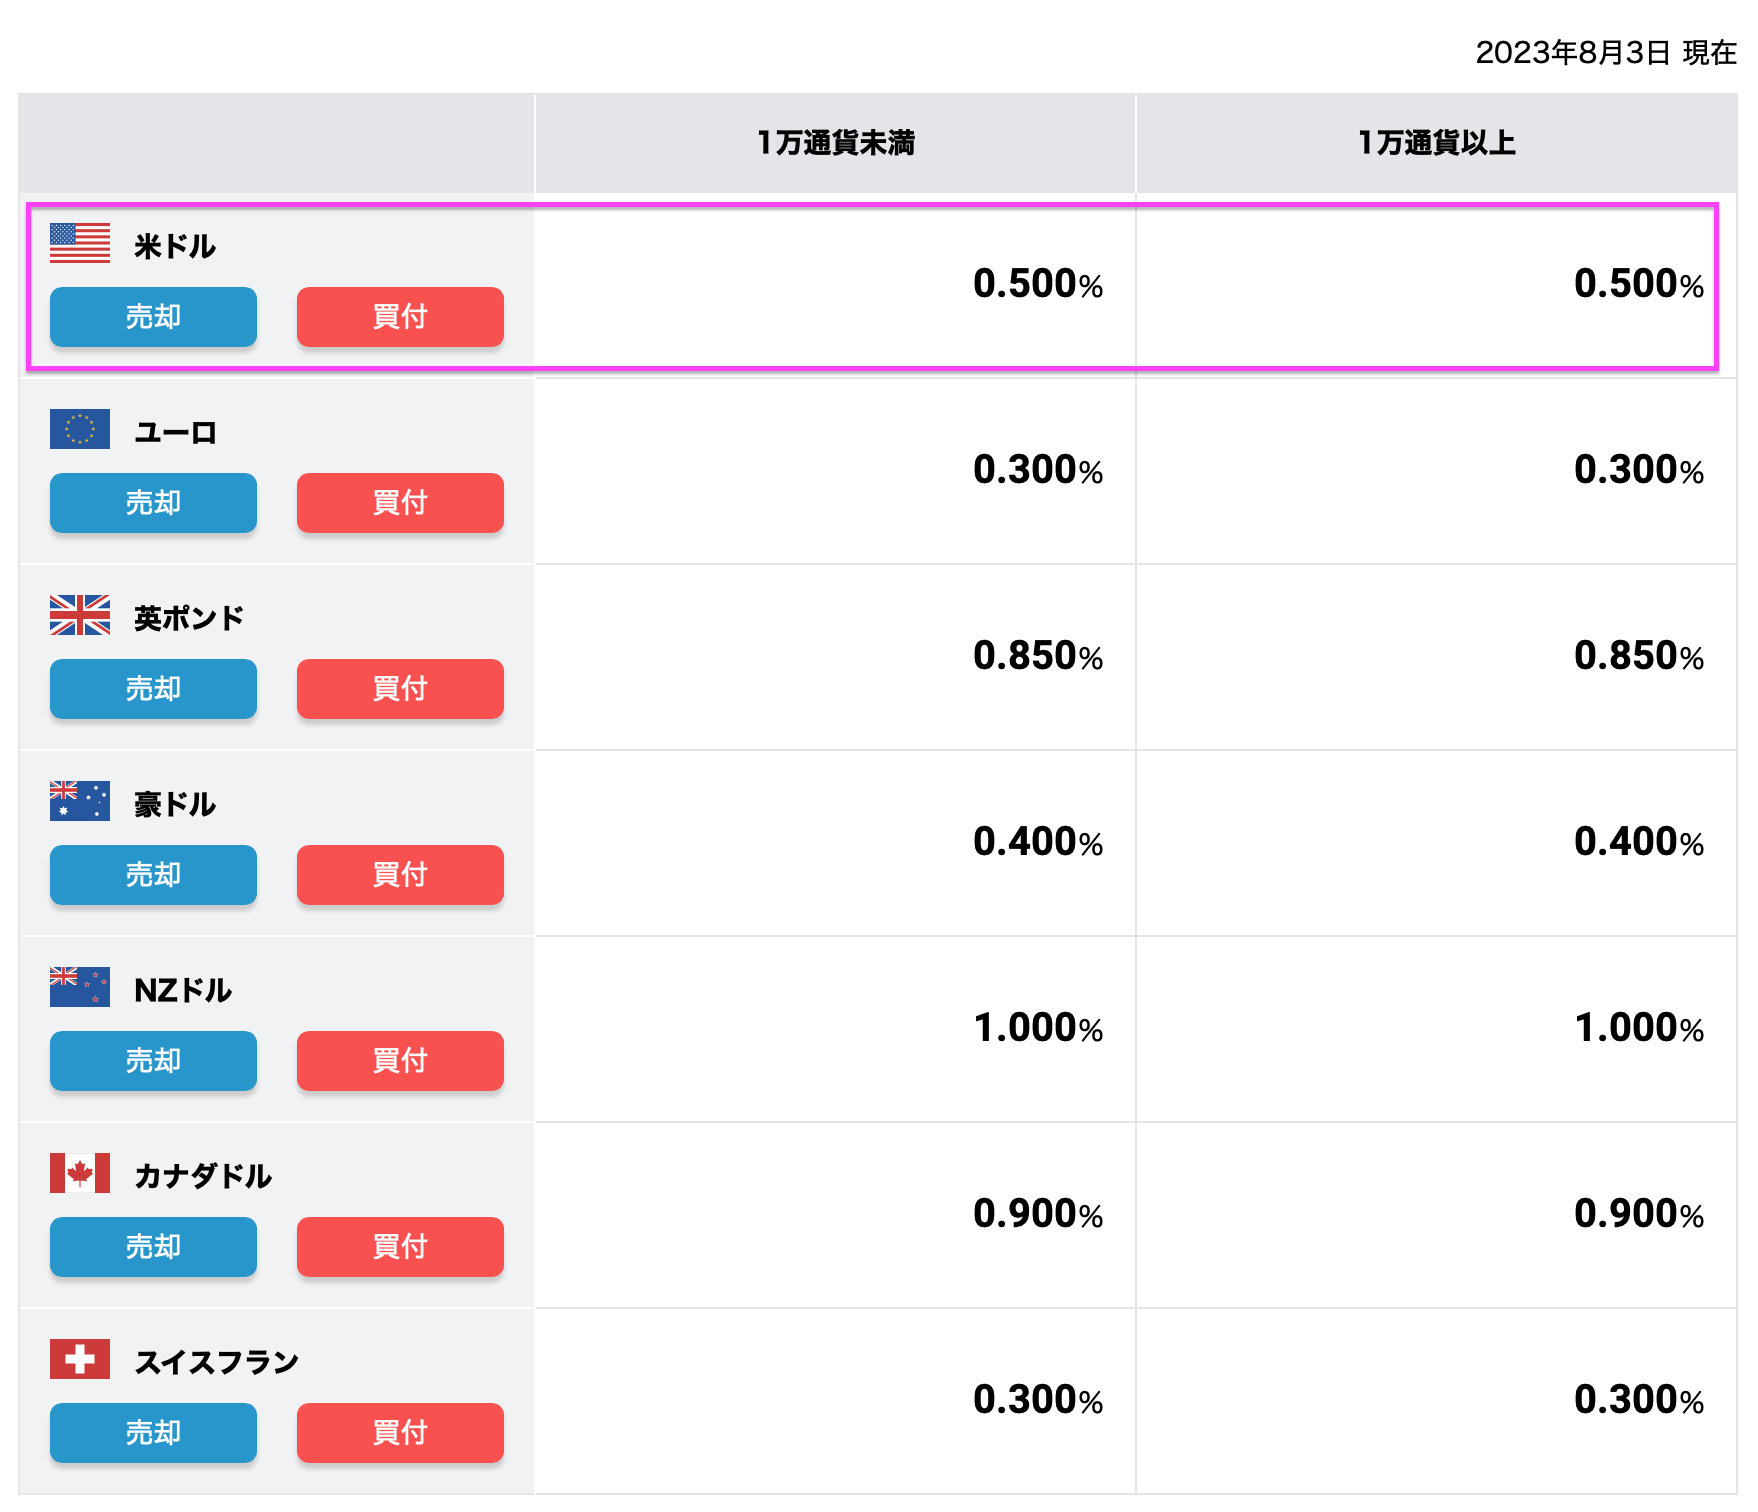Click 売却 in the カナダドル row

152,1247
